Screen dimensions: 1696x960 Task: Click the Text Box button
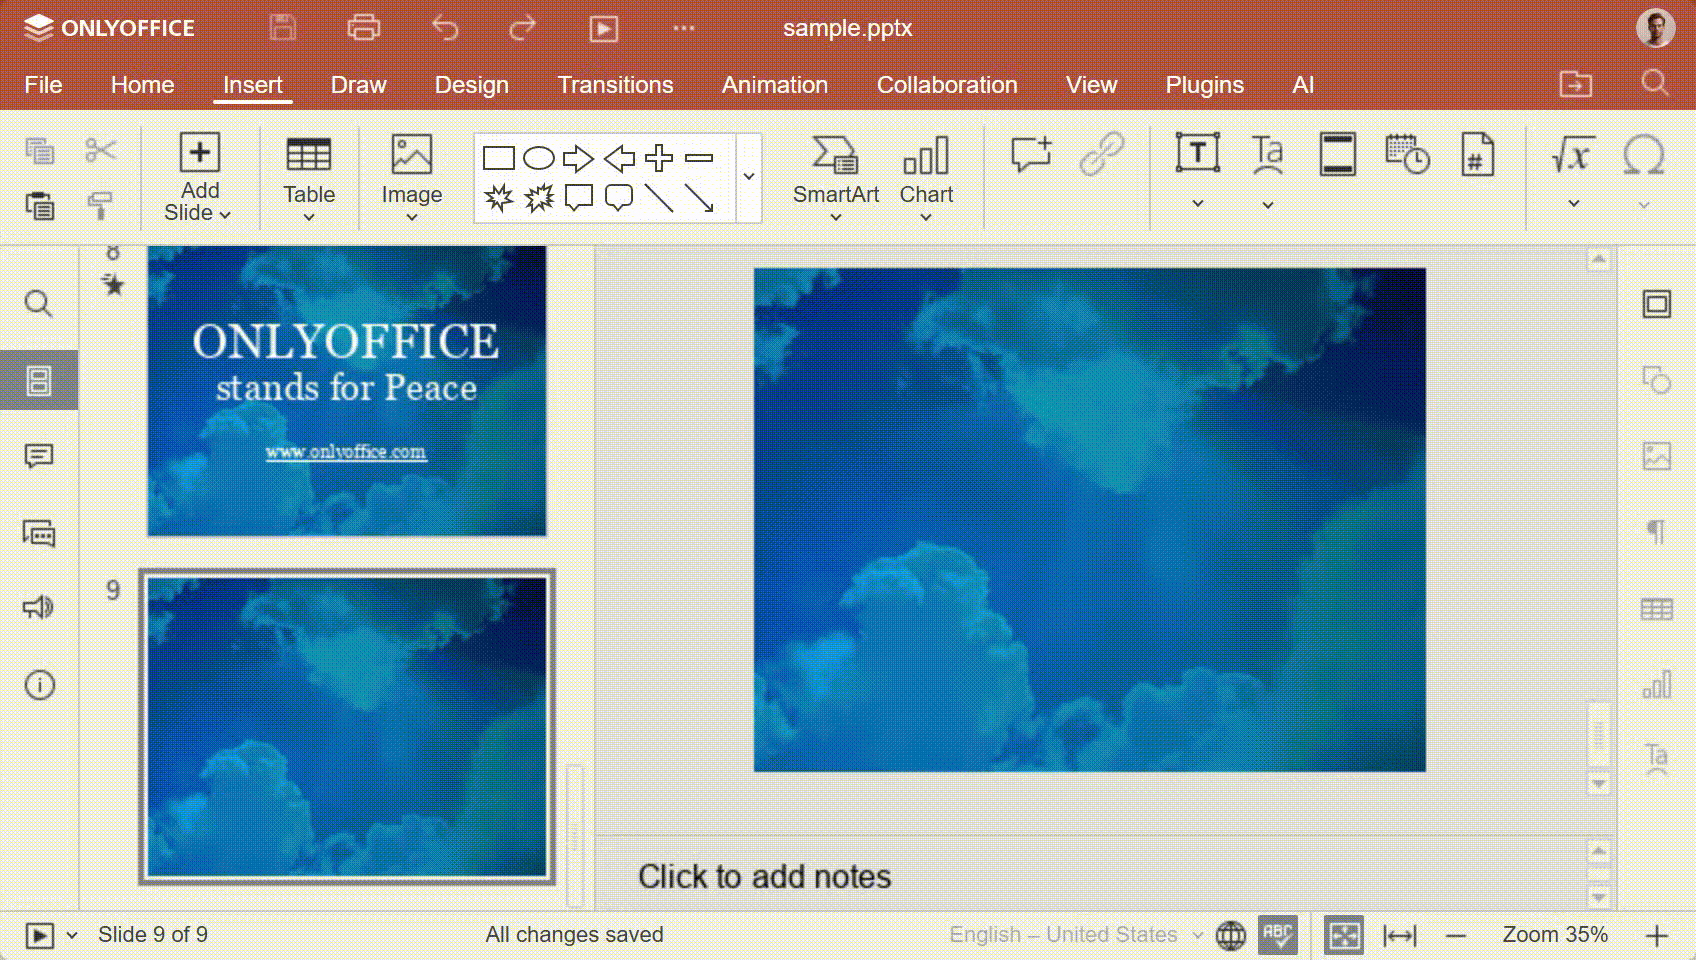(x=1197, y=153)
